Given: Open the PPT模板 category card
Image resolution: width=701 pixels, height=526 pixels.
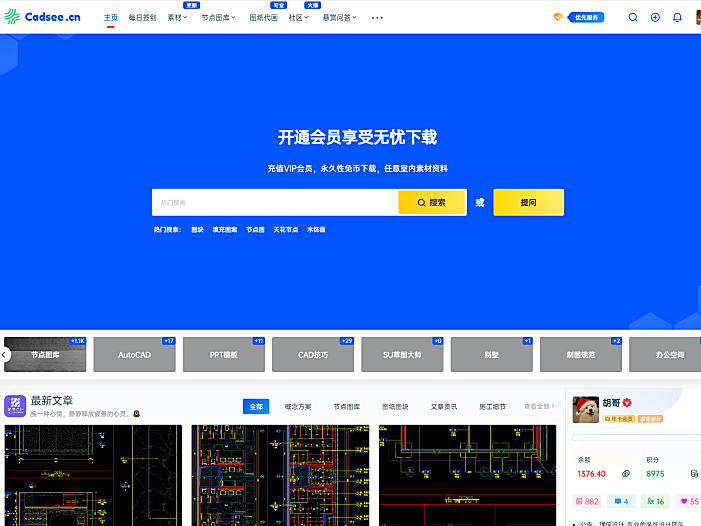Looking at the screenshot, I should 224,354.
